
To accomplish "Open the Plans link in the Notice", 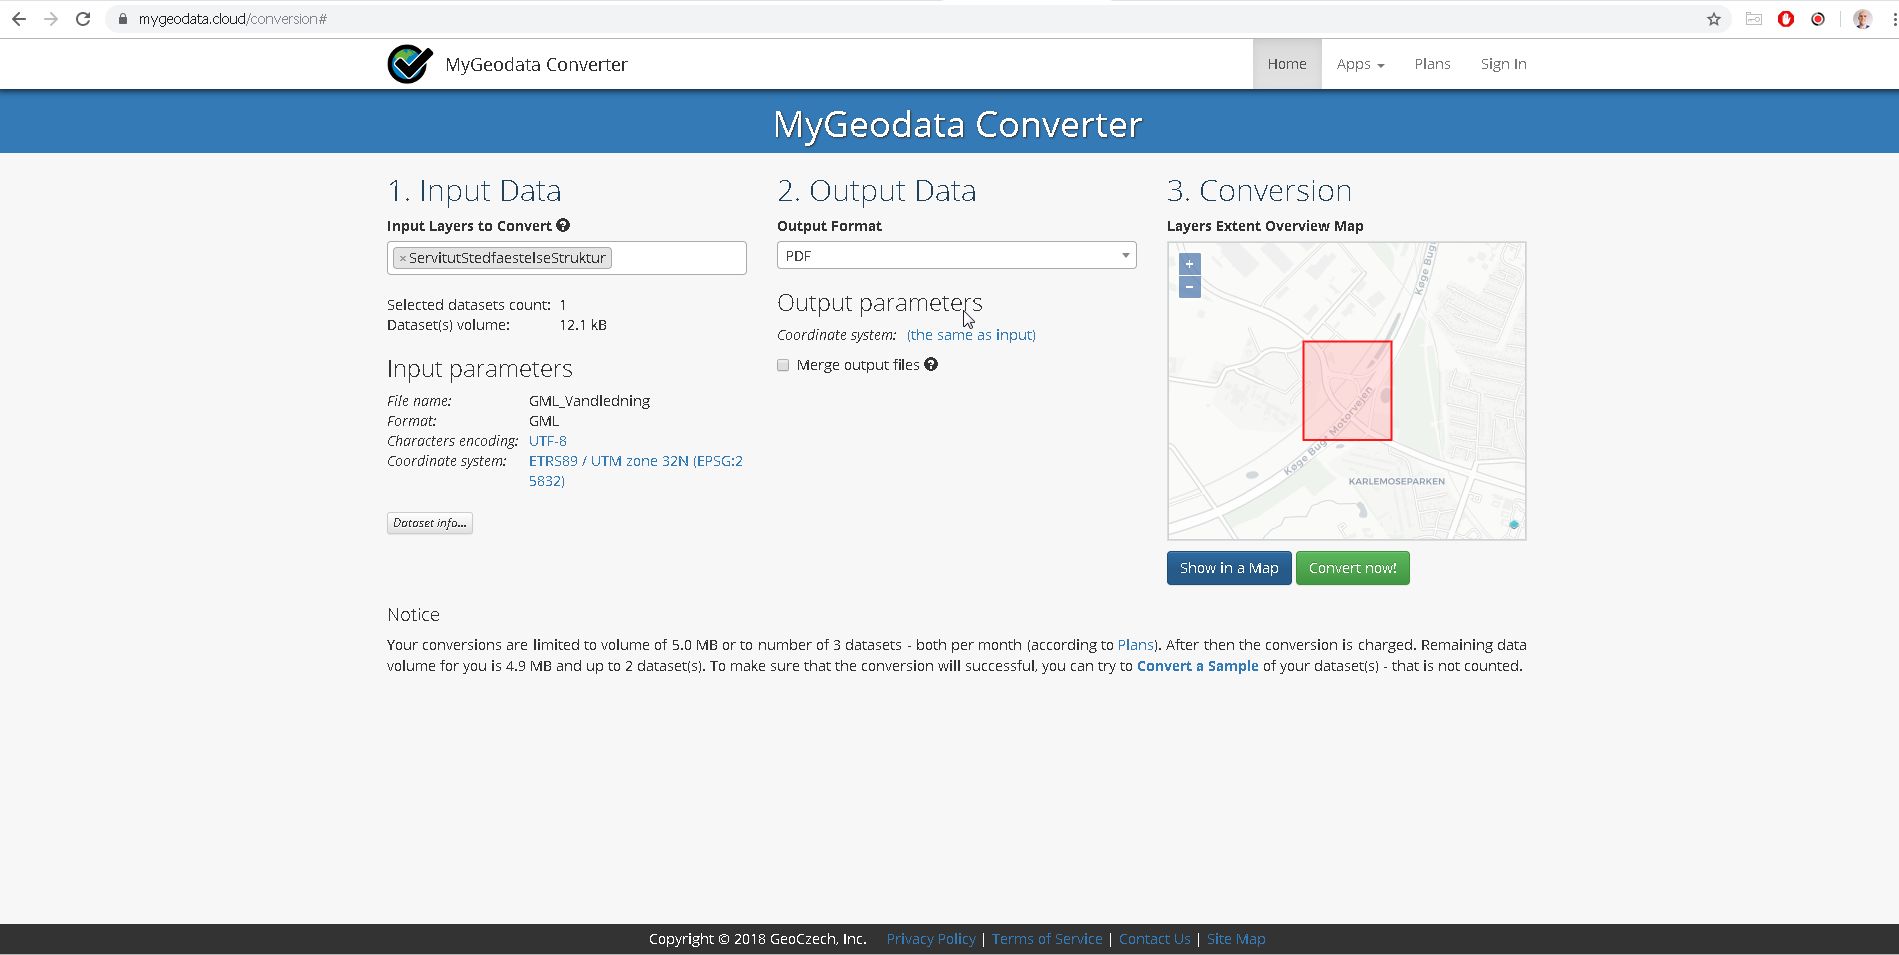I will click(1136, 645).
